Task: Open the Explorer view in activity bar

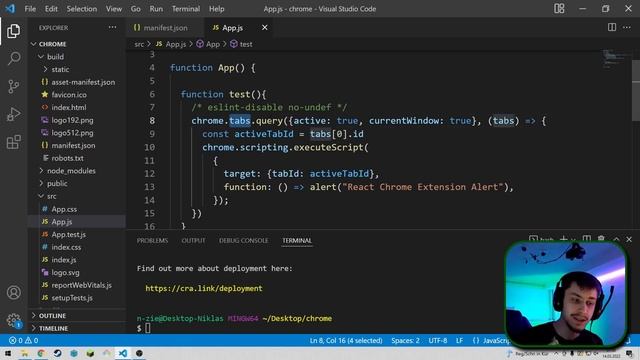Action: click(x=13, y=31)
